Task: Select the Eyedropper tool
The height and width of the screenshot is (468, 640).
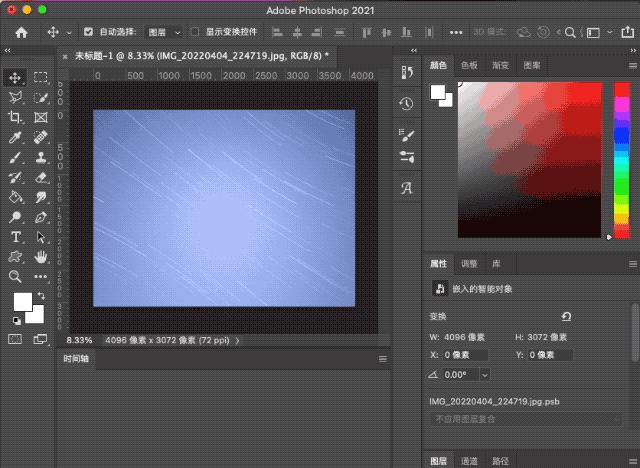Action: (x=15, y=137)
